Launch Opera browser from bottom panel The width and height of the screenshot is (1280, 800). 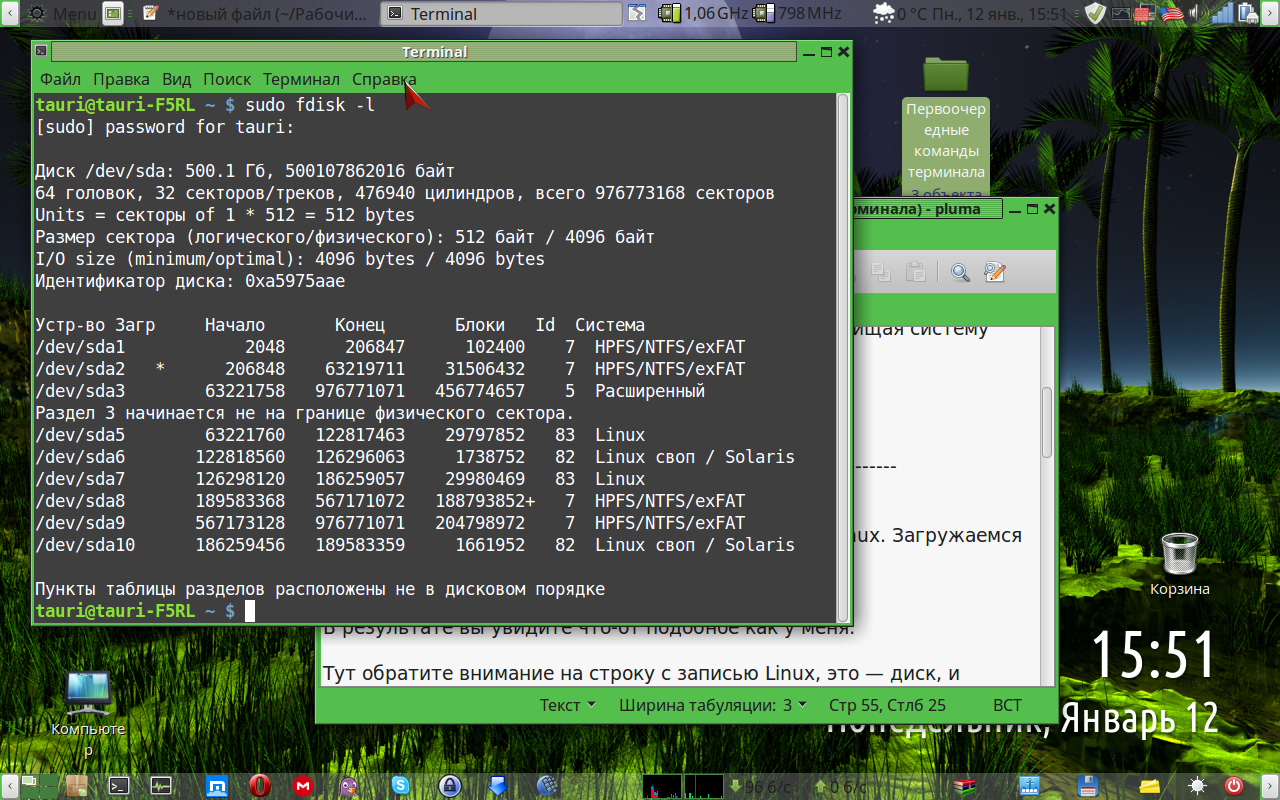click(x=259, y=786)
